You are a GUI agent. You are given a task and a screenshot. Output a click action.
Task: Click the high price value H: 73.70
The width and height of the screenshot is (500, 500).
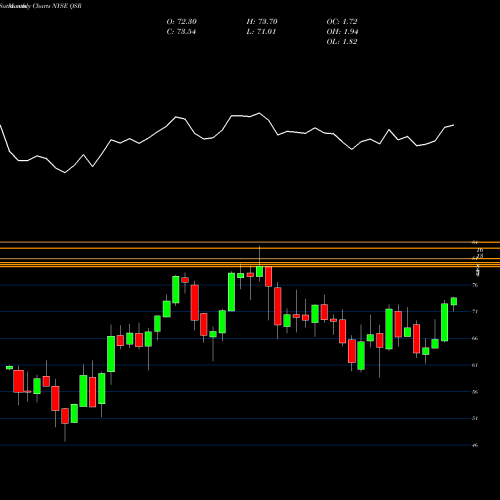(262, 22)
